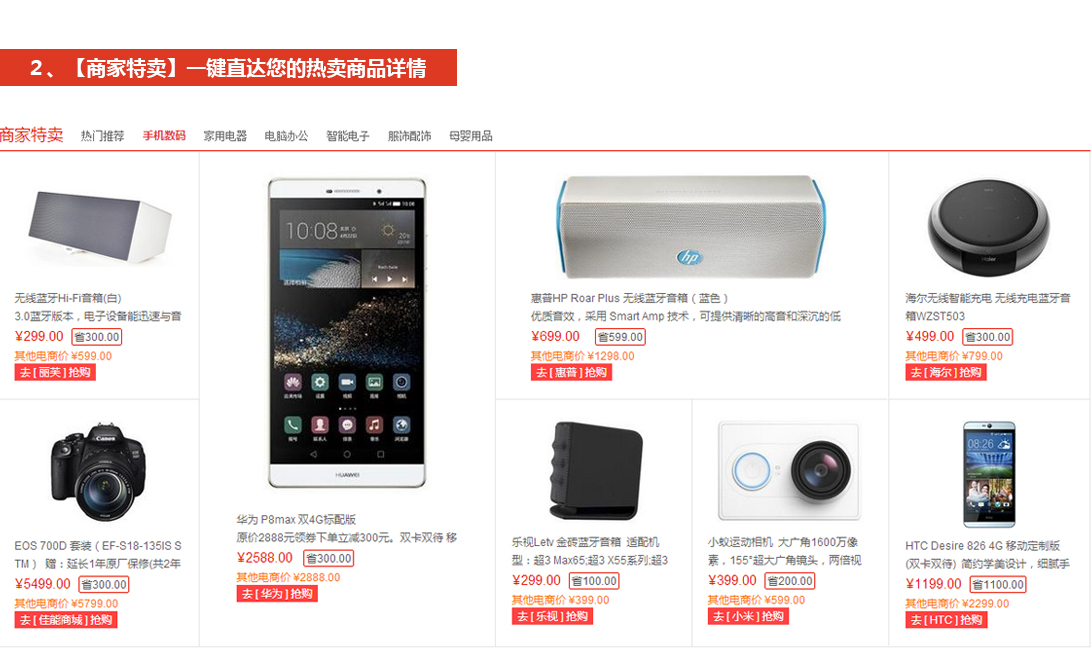Image resolution: width=1091 pixels, height=664 pixels.
Task: Open the HP Roar Plus speaker image
Action: (x=691, y=227)
